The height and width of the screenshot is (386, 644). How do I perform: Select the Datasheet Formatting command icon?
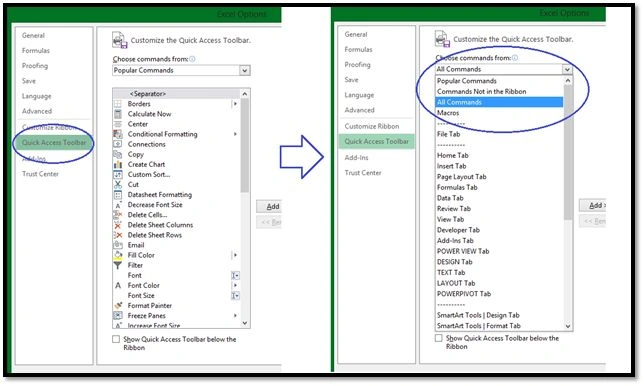118,195
